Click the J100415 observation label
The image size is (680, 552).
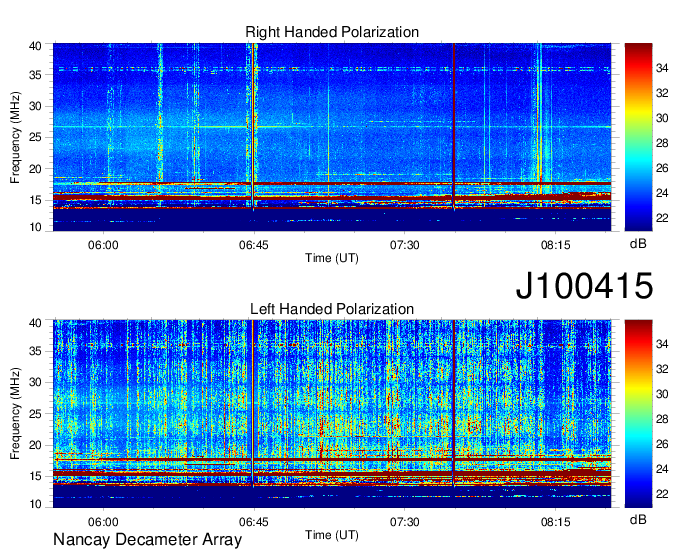pos(584,286)
